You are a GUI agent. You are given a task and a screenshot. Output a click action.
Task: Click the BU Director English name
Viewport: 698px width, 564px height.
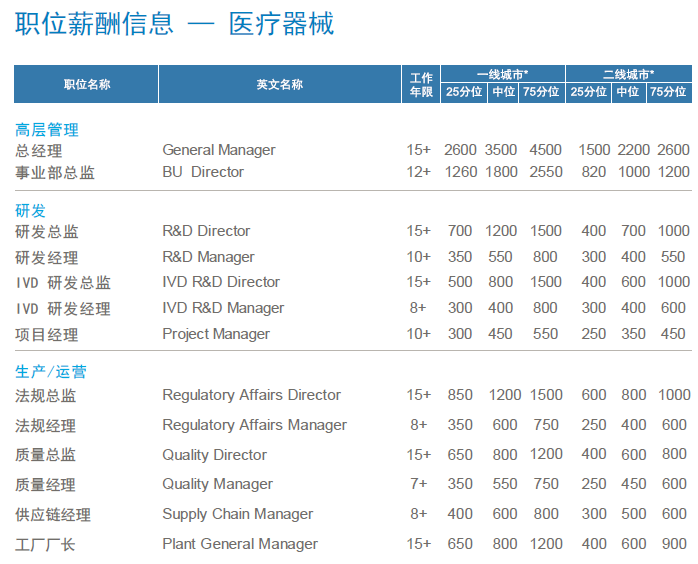(x=203, y=172)
